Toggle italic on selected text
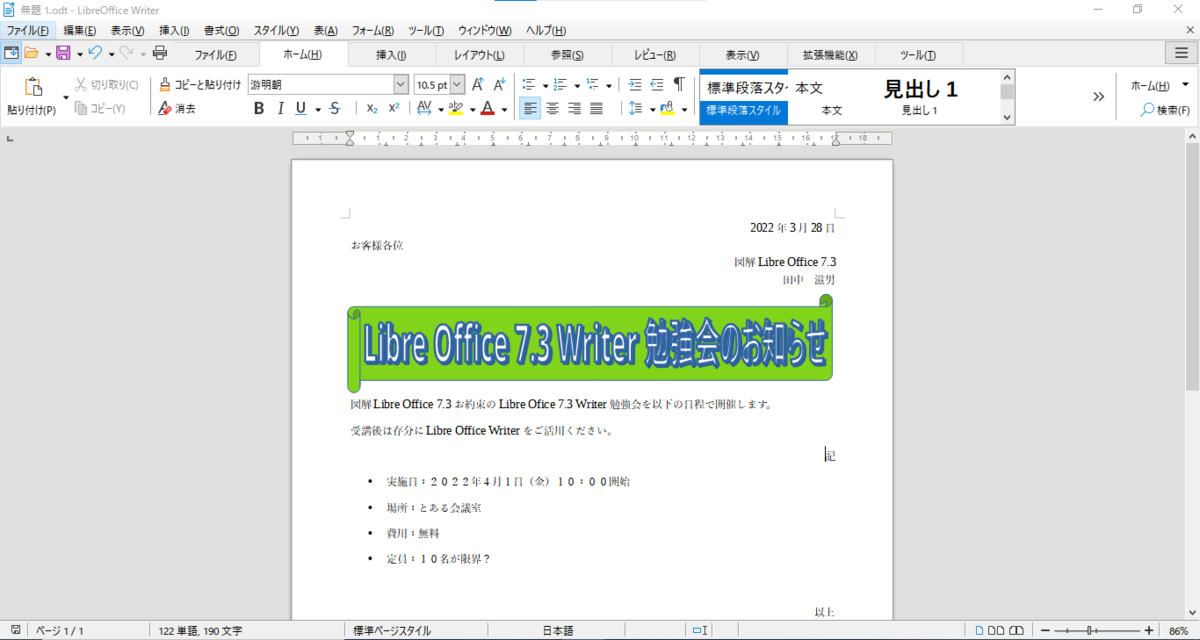Screen dimensions: 1200x640 [281, 108]
